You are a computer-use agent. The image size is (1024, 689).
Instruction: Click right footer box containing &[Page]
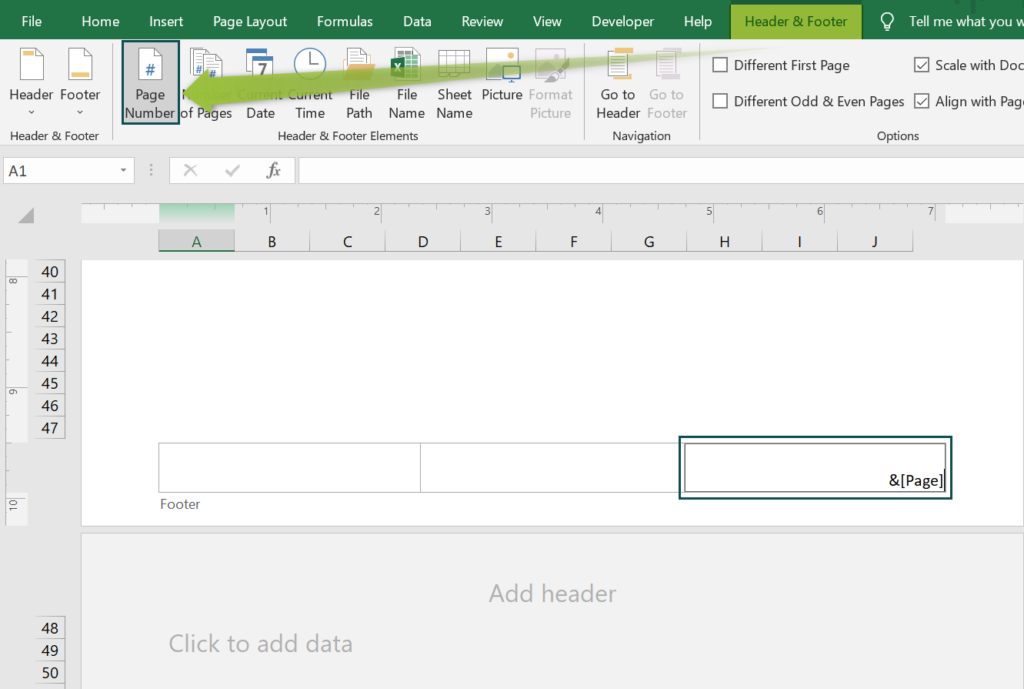click(x=815, y=468)
